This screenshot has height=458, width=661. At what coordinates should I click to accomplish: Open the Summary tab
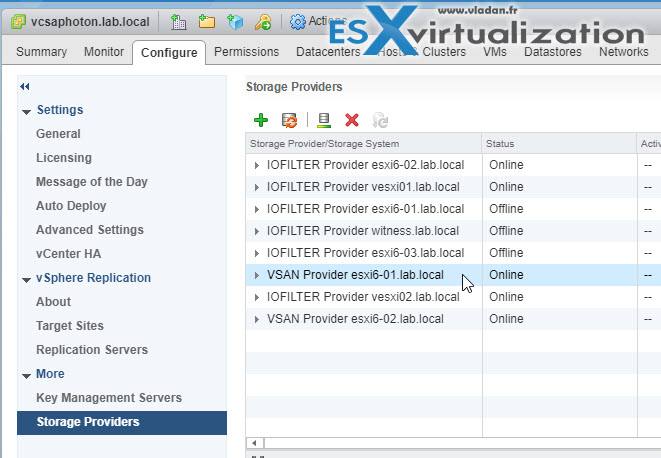(x=41, y=52)
